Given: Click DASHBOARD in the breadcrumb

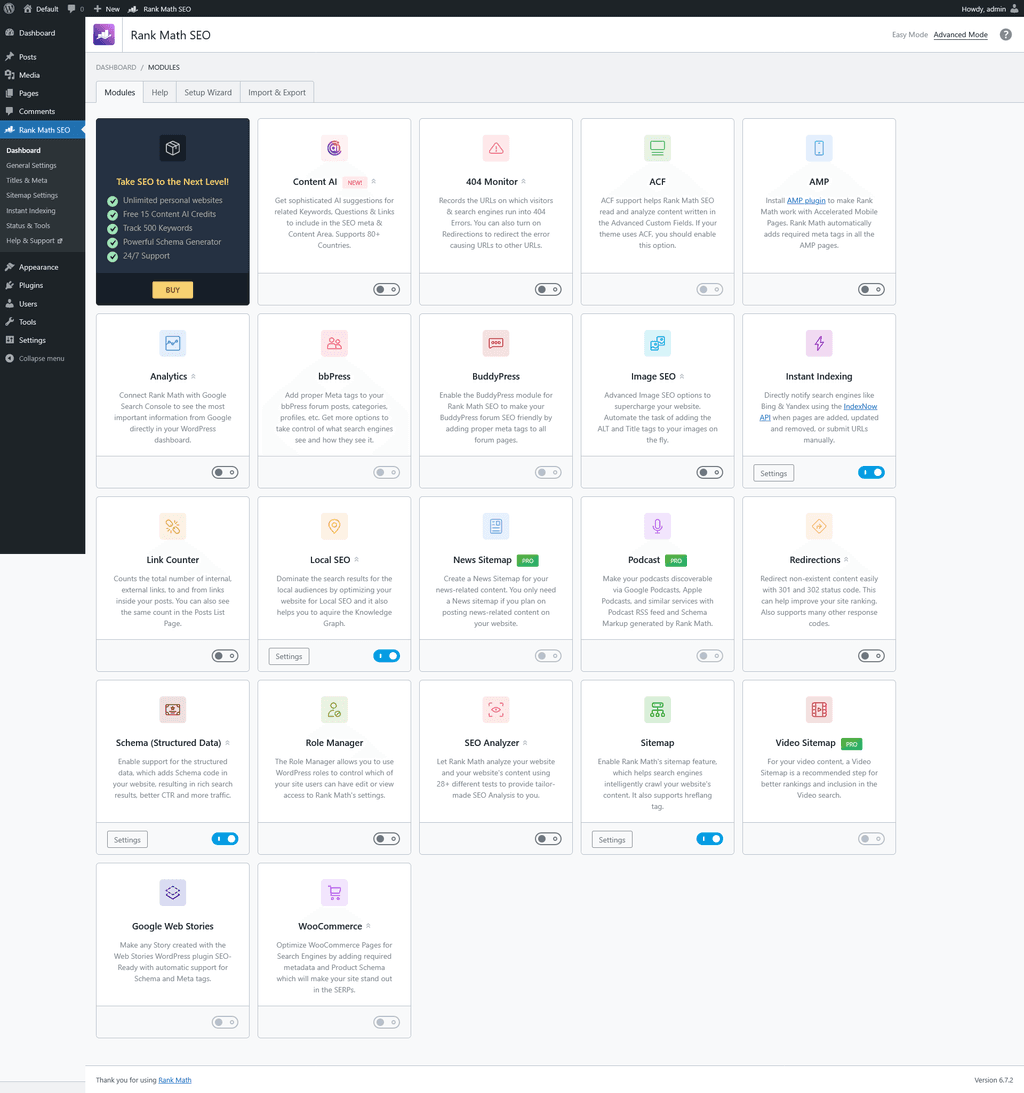Looking at the screenshot, I should click(116, 68).
